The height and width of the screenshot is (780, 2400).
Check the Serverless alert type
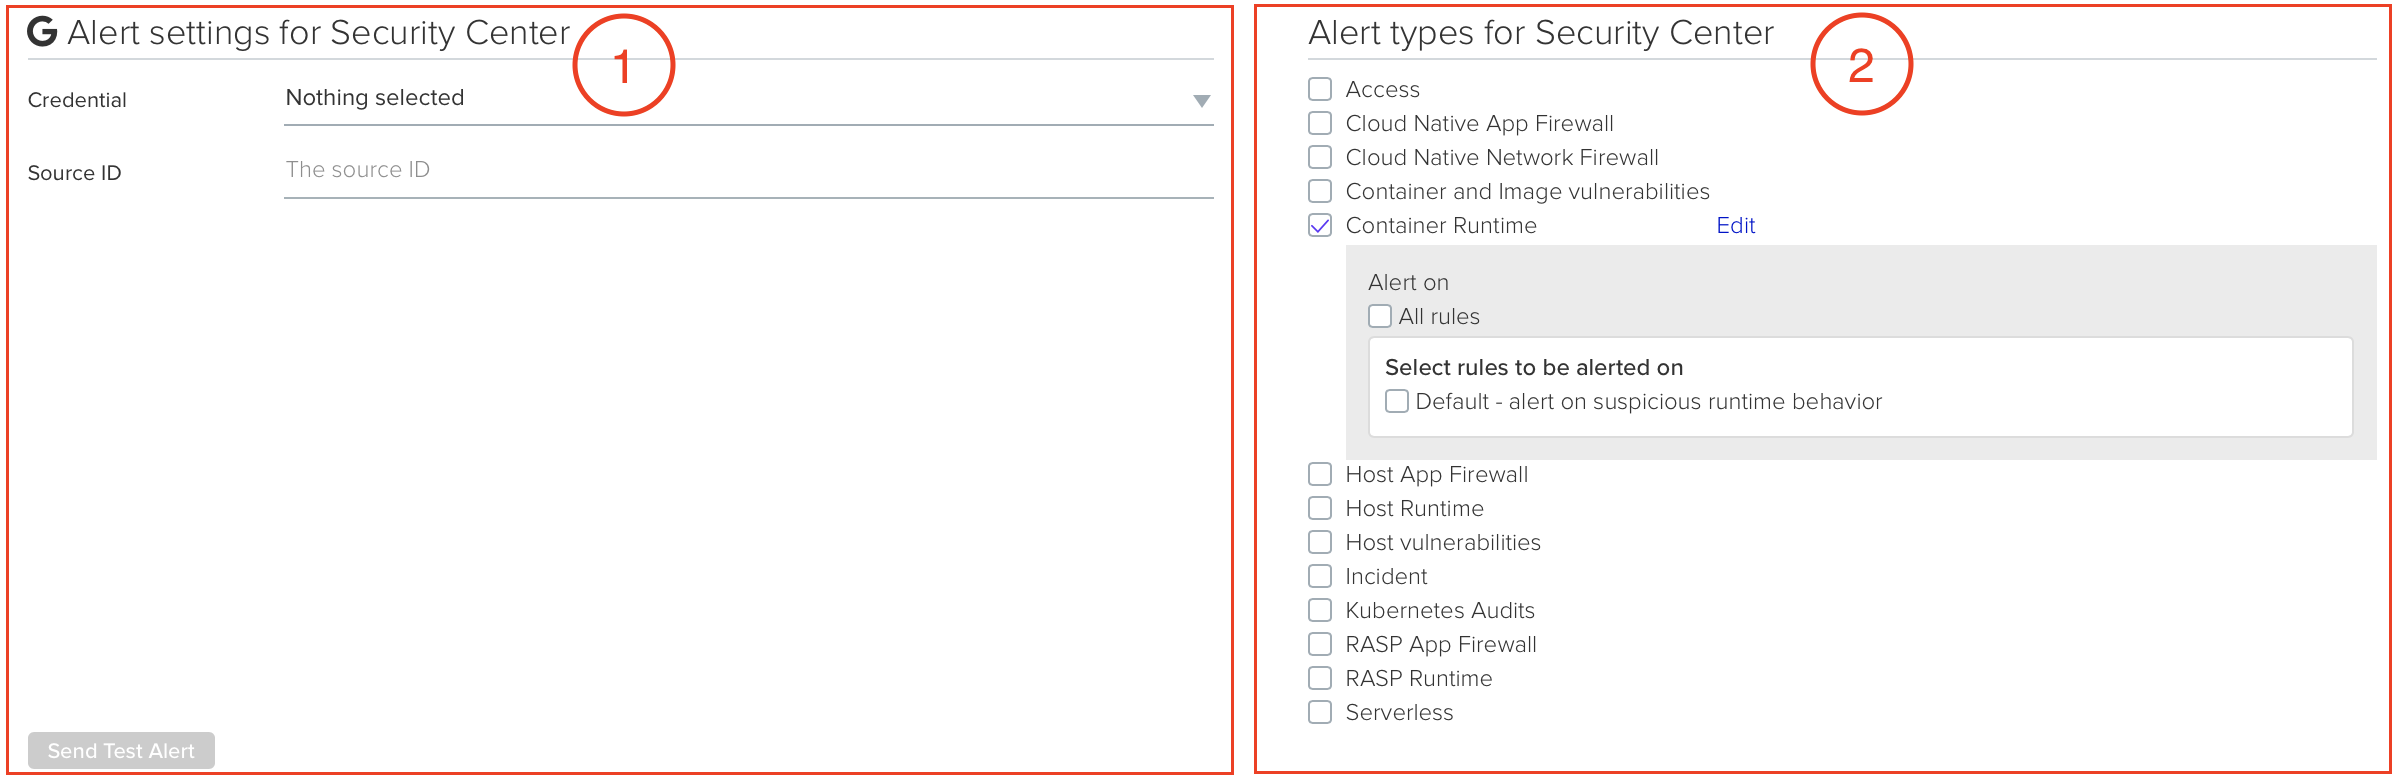tap(1320, 712)
